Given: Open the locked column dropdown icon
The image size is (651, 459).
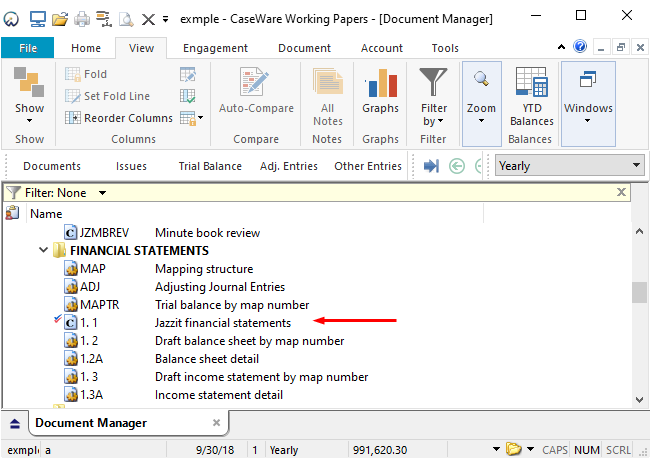Looking at the screenshot, I should pyautogui.click(x=192, y=118).
